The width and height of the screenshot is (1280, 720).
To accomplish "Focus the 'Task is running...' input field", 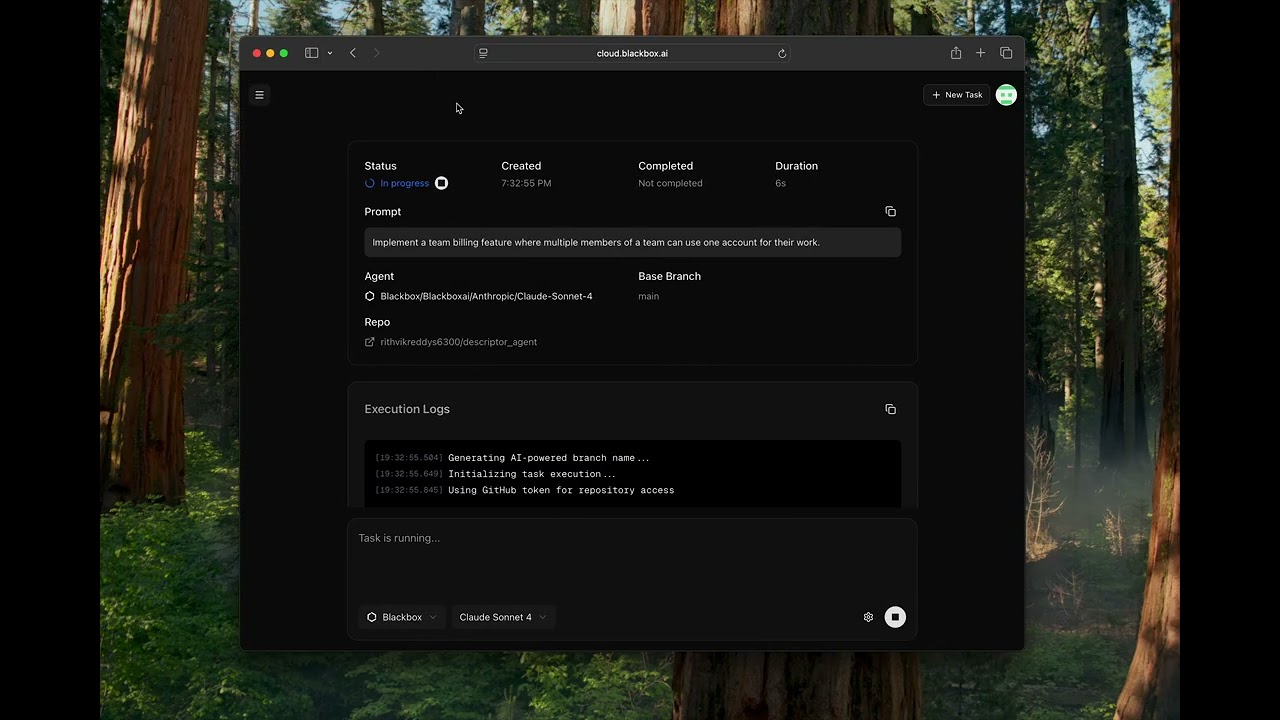I will [x=632, y=560].
